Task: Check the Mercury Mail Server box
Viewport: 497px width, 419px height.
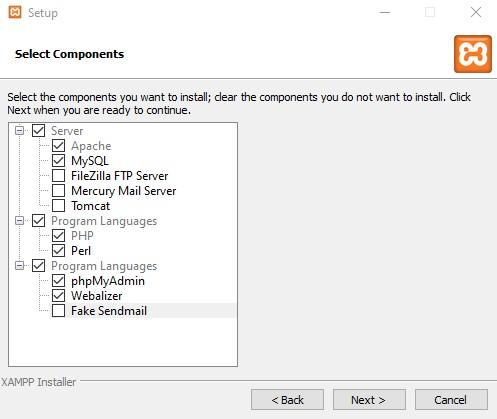Action: 58,191
